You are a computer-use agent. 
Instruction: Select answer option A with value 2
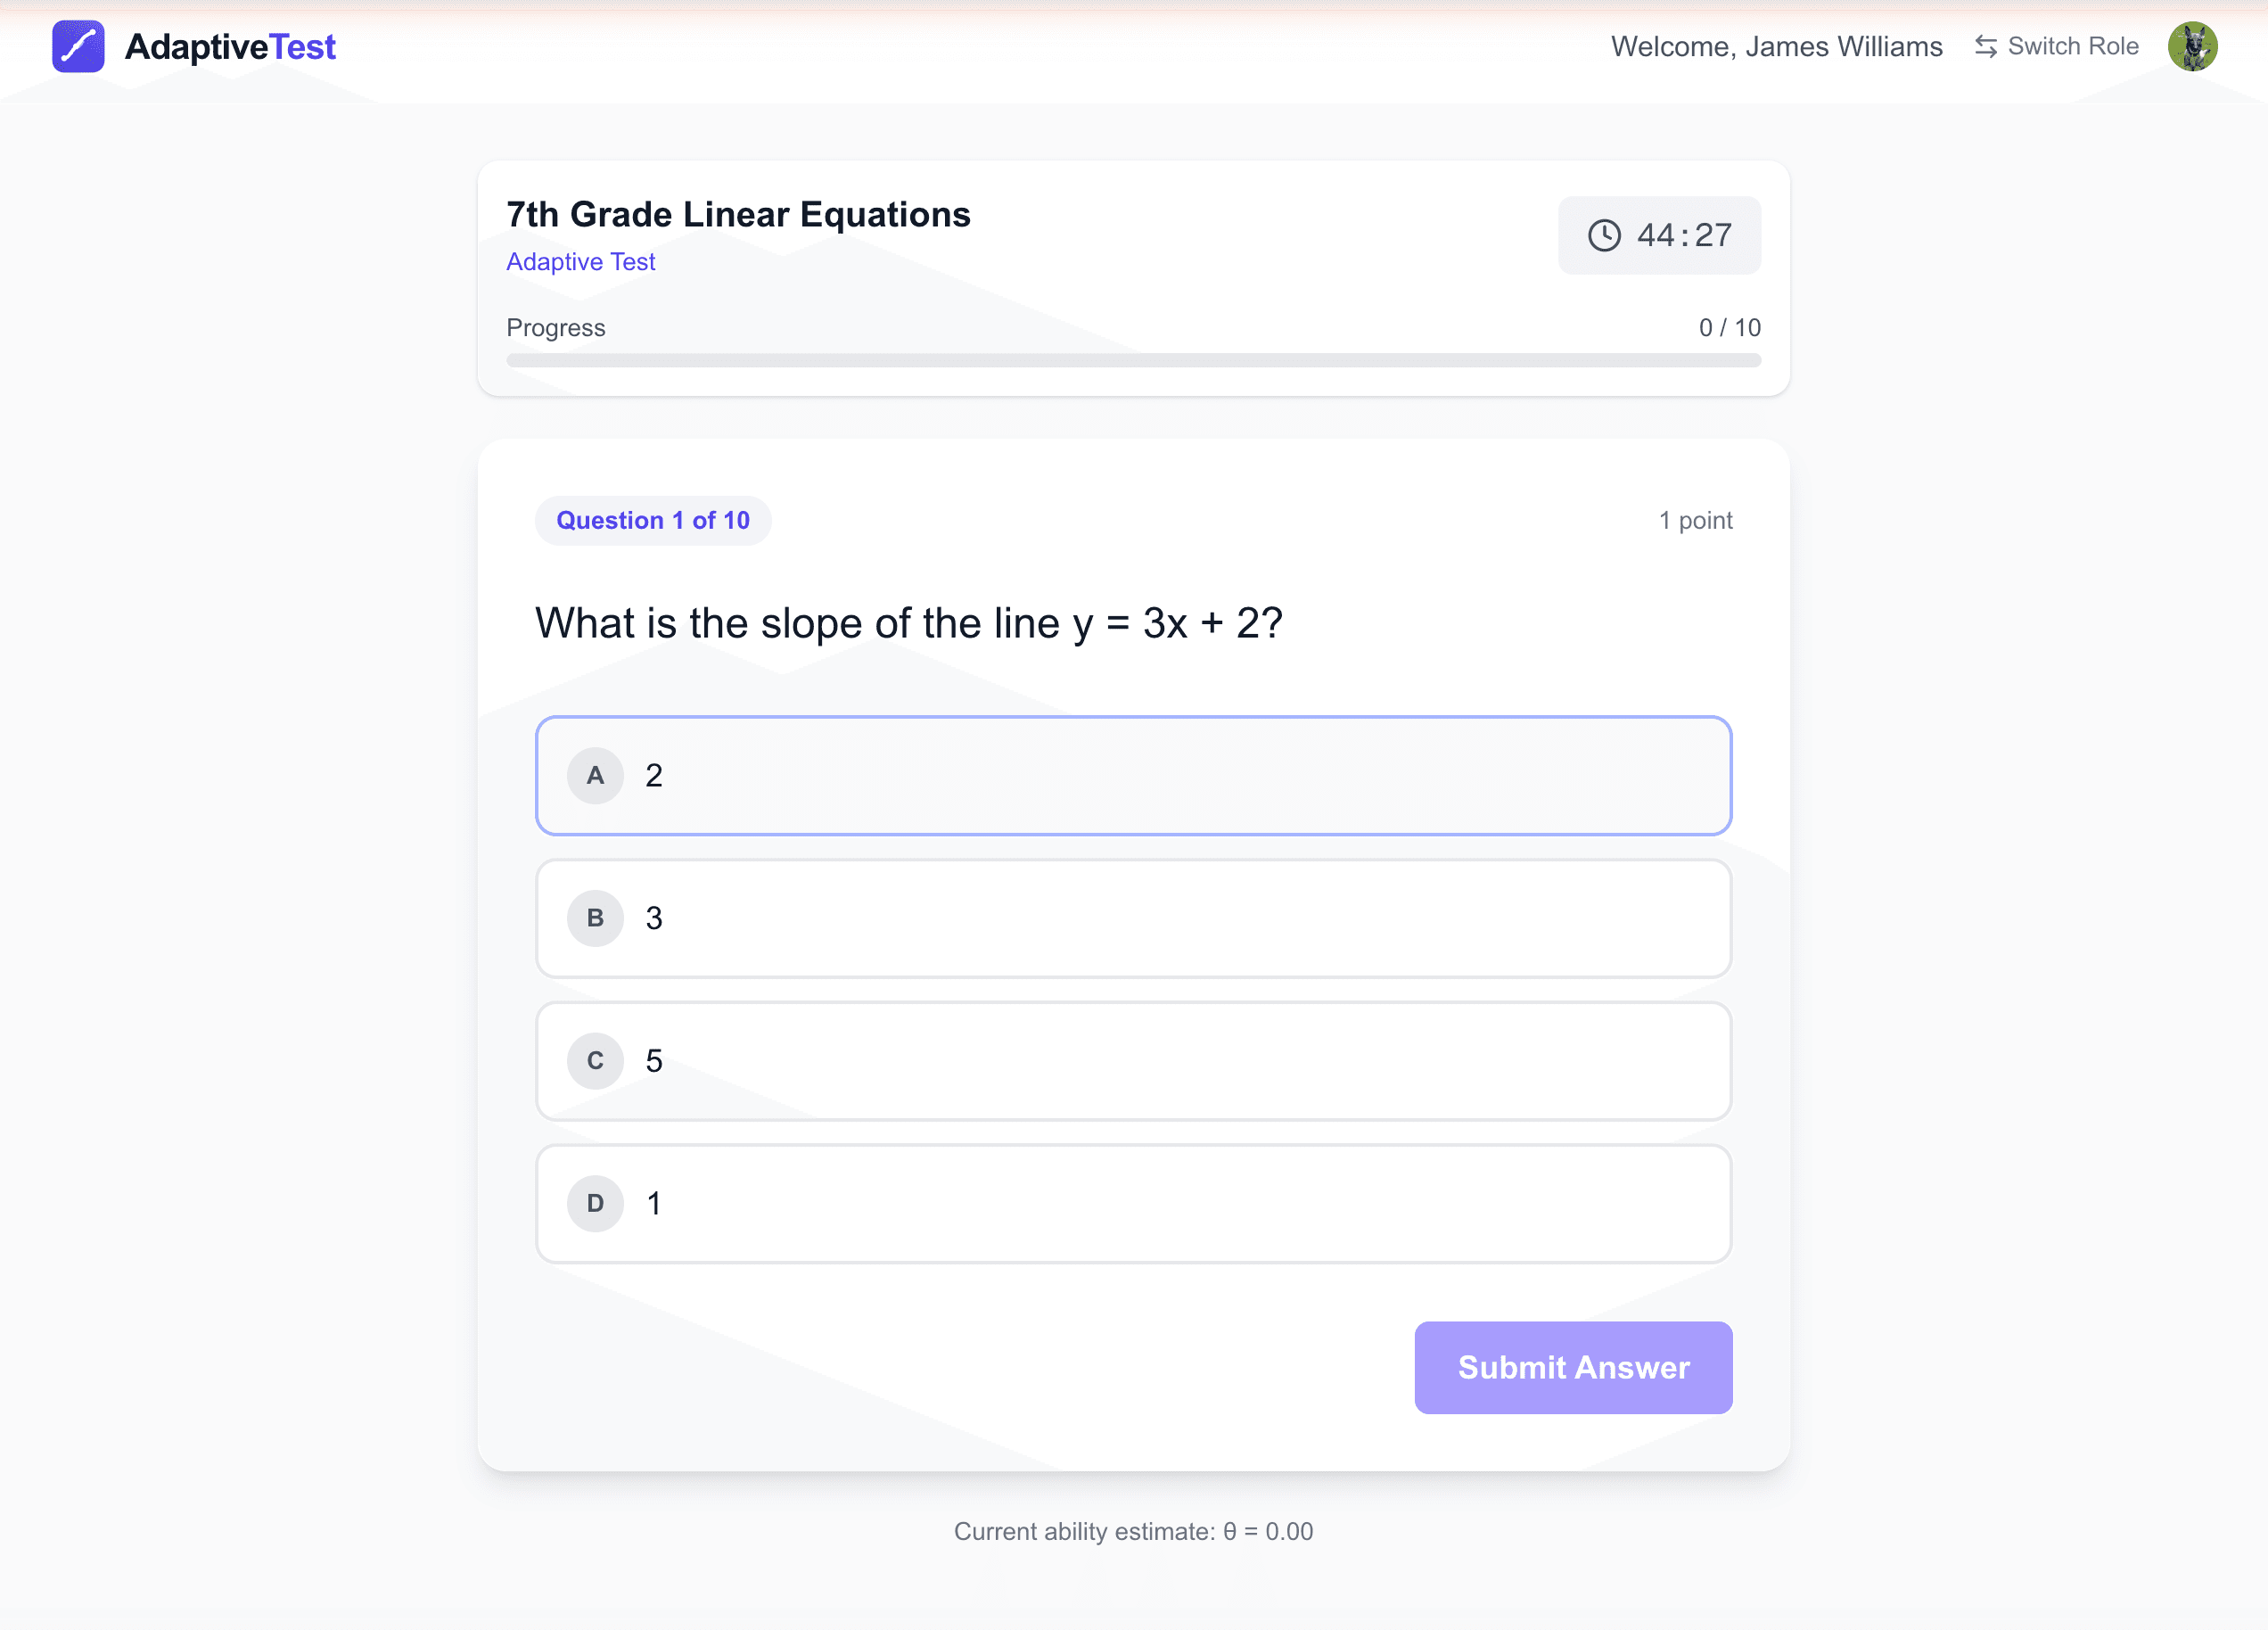click(x=1133, y=775)
